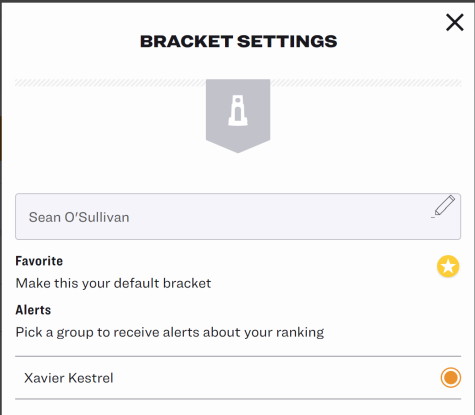The image size is (475, 415).
Task: Click divider line above Xavier Kestrel row
Action: point(238,356)
